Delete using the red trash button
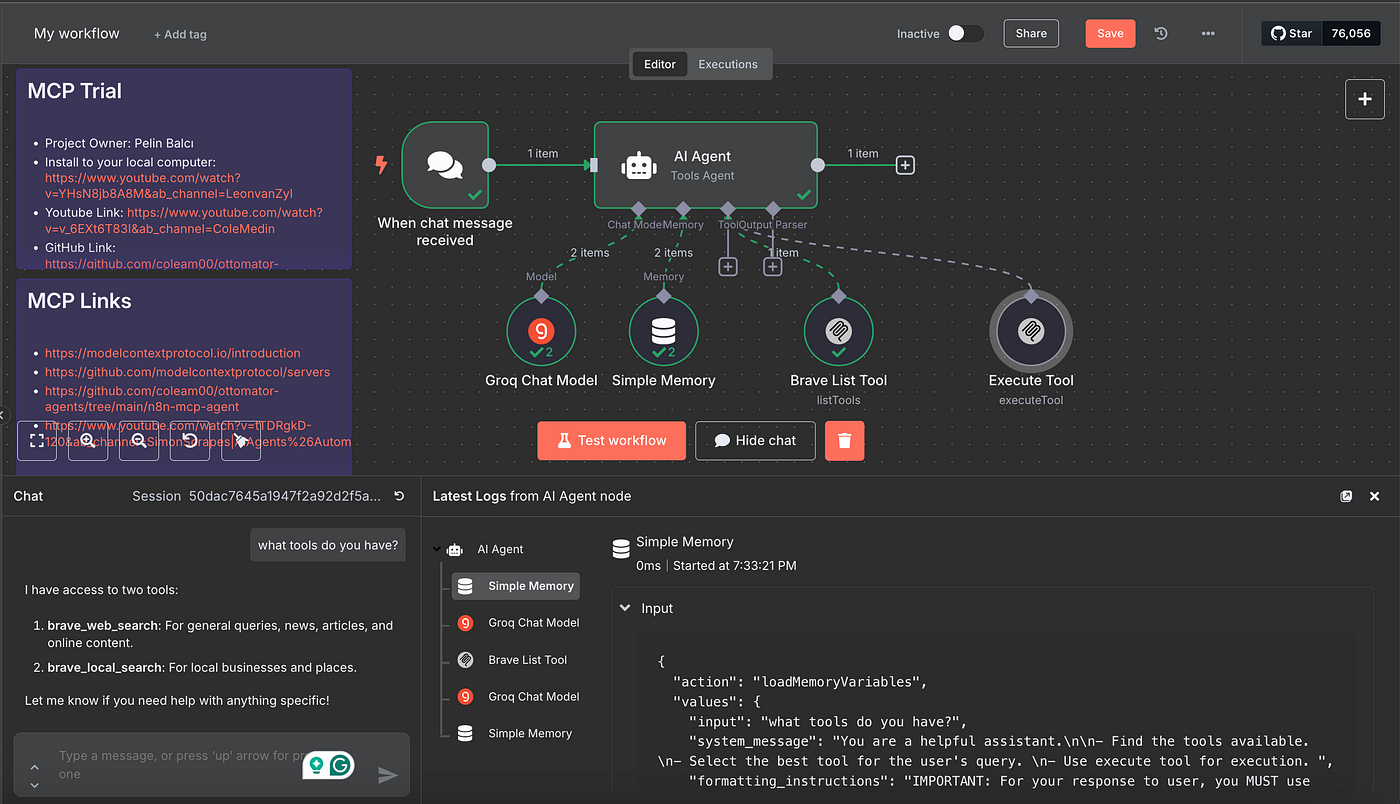The image size is (1400, 804). [844, 441]
